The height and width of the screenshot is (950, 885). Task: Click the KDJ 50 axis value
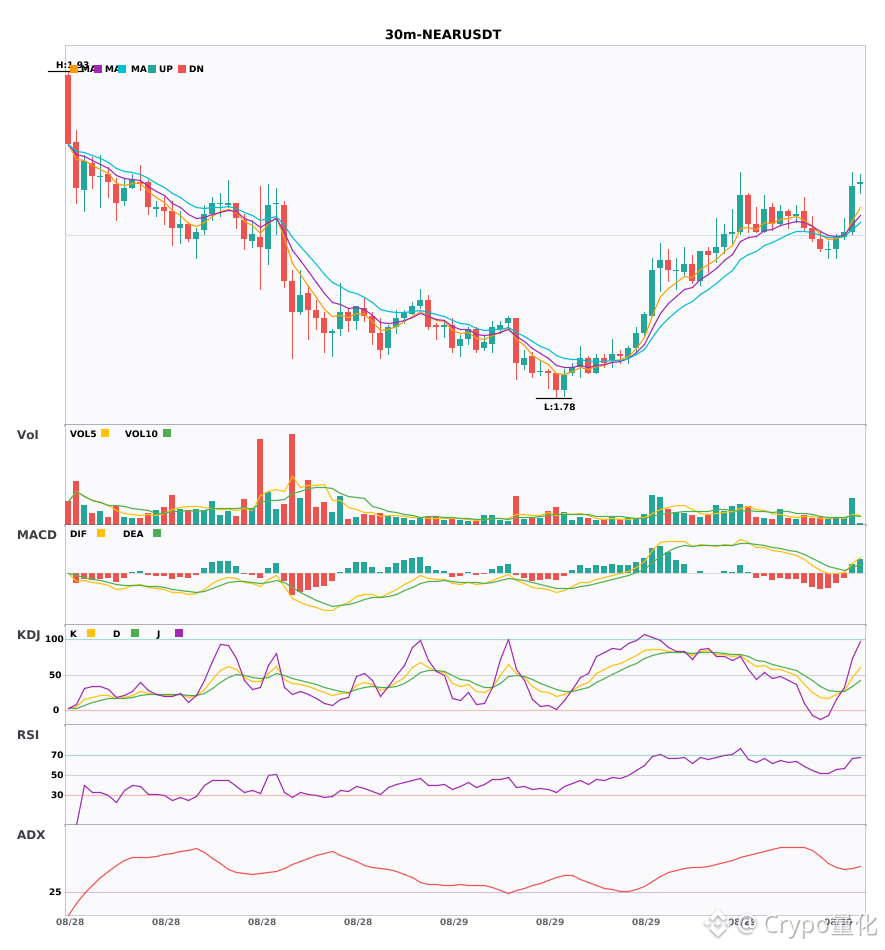[x=55, y=675]
